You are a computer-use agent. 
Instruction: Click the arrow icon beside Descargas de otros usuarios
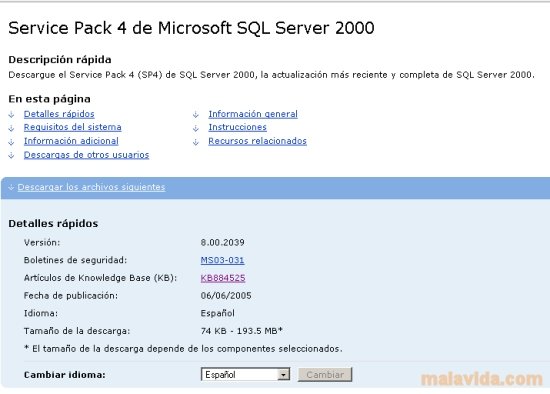click(12, 155)
